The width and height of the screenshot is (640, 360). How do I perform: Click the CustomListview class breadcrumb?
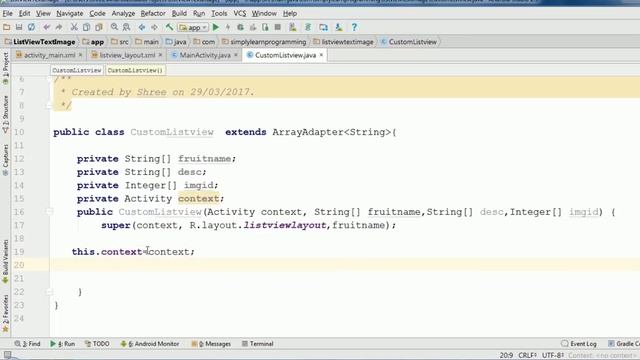[x=408, y=42]
